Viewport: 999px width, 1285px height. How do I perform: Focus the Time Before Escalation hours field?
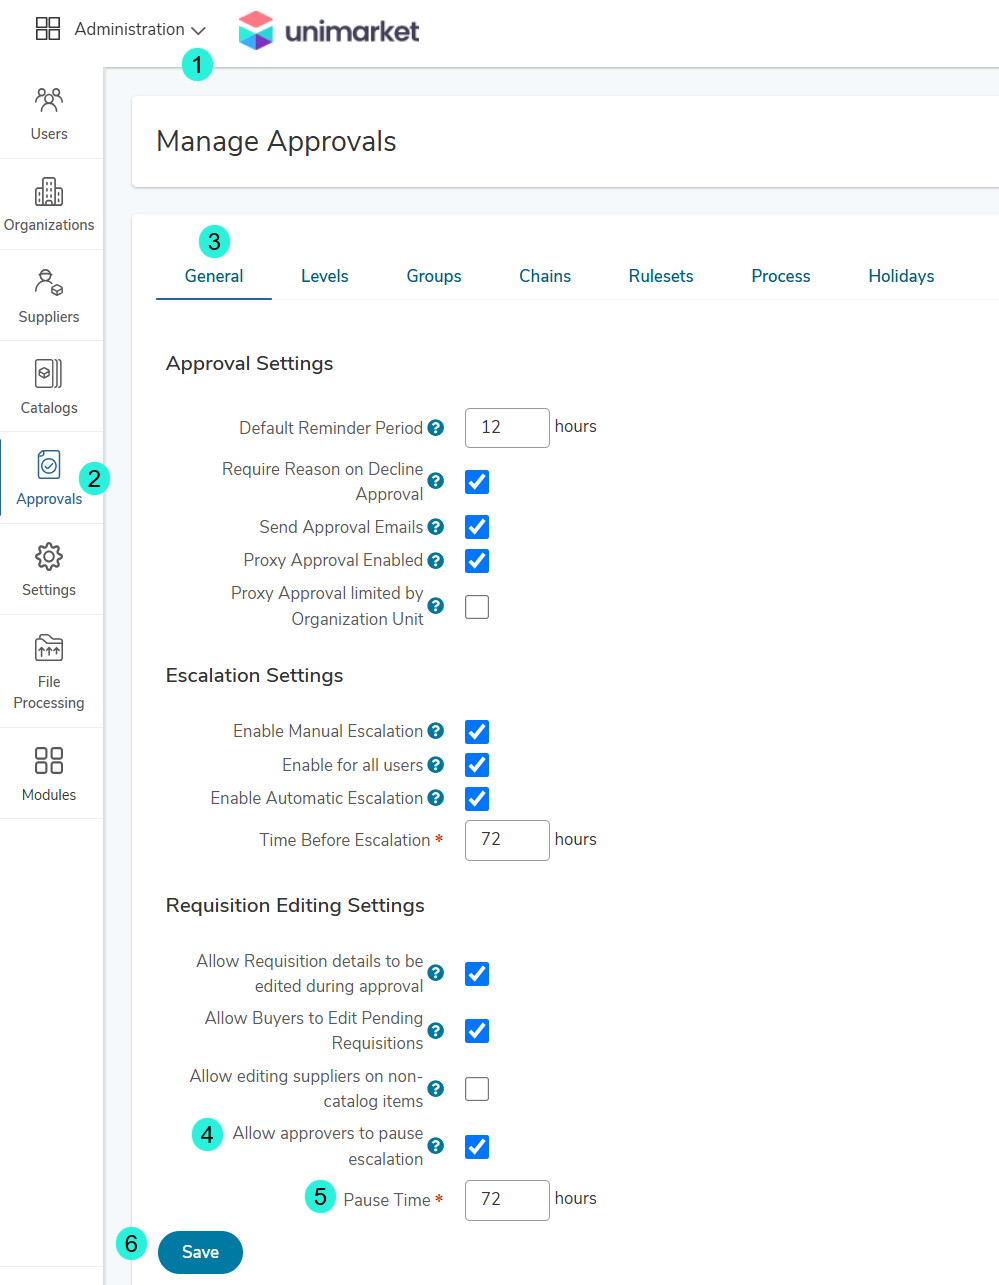click(507, 840)
